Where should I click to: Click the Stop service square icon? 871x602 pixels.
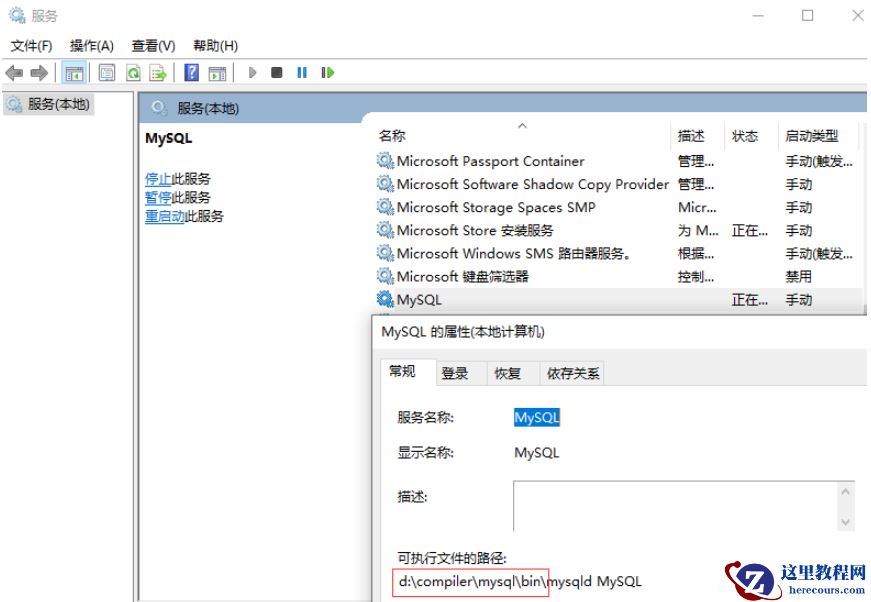277,73
